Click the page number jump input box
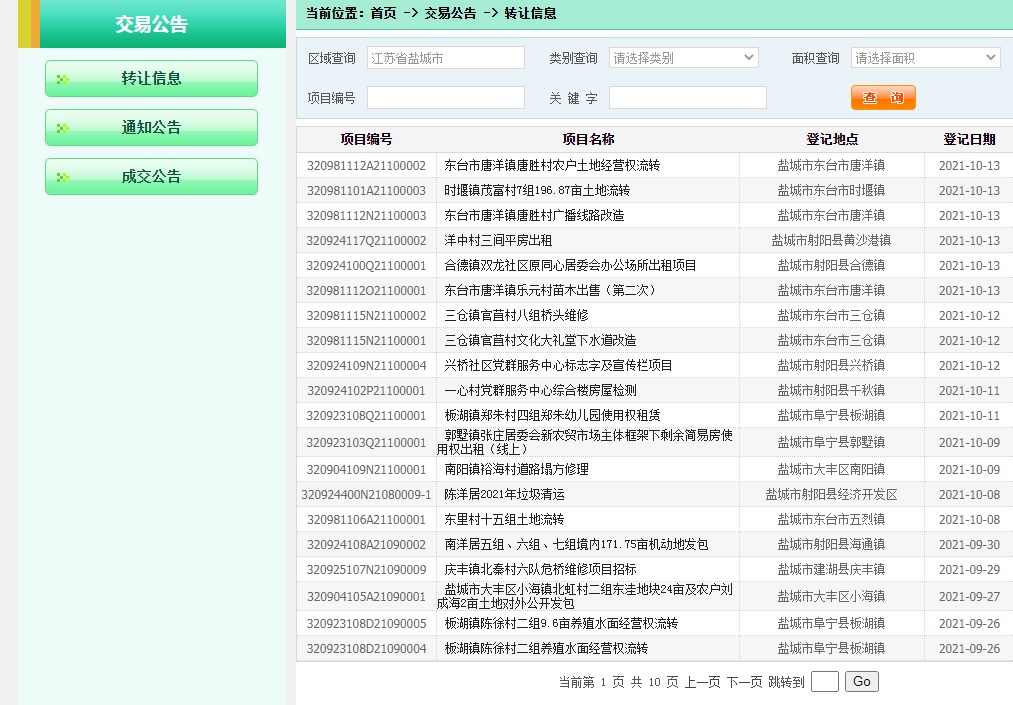Image resolution: width=1013 pixels, height=705 pixels. click(824, 682)
